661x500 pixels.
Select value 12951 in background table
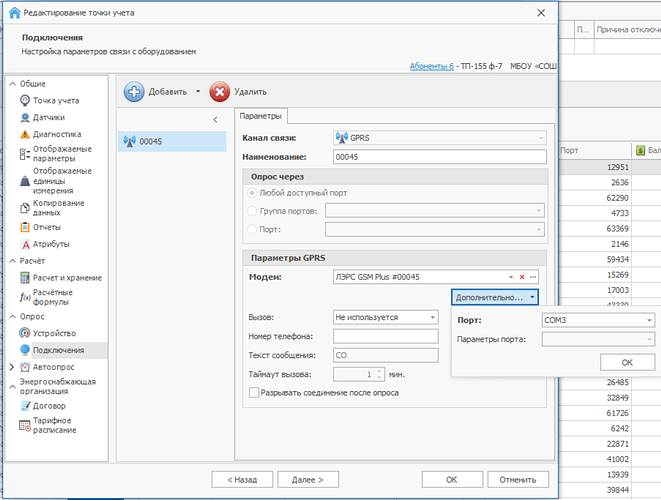(x=618, y=167)
